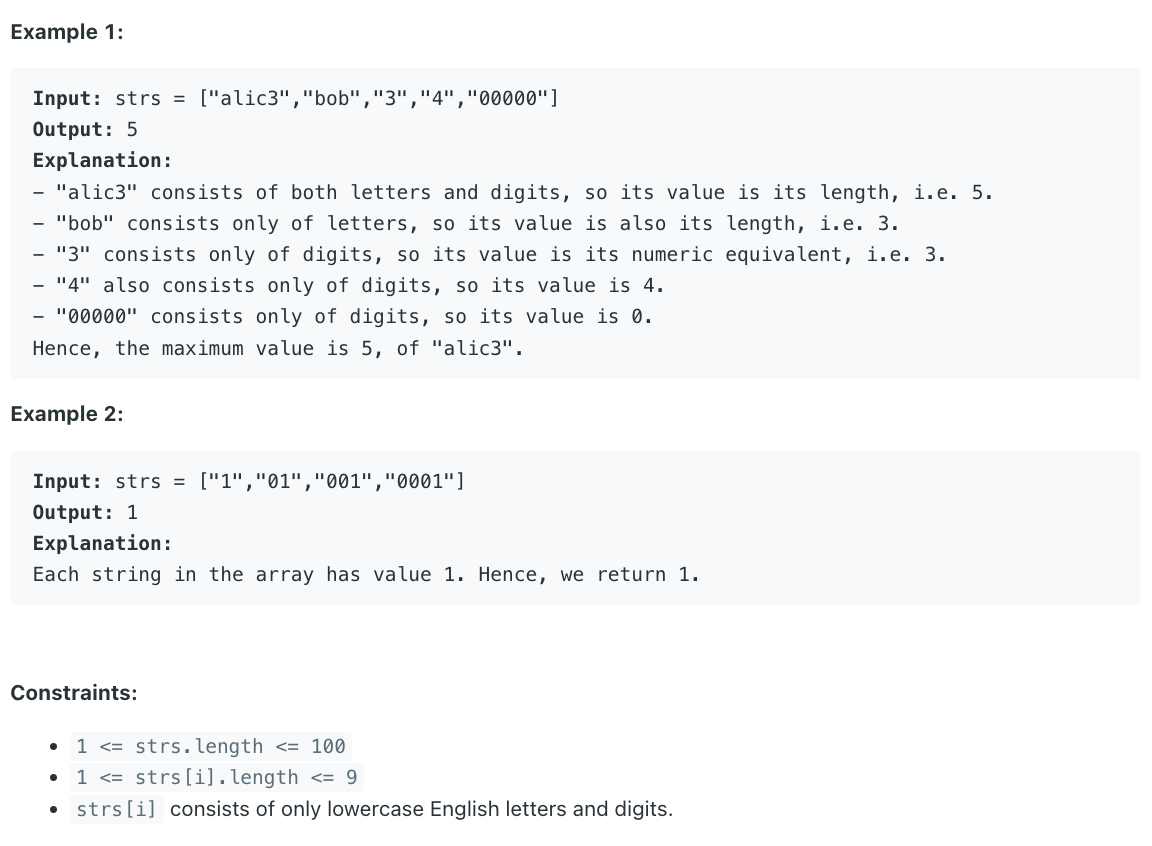Click the Explanation label in Example 1
The image size is (1152, 846).
102,160
